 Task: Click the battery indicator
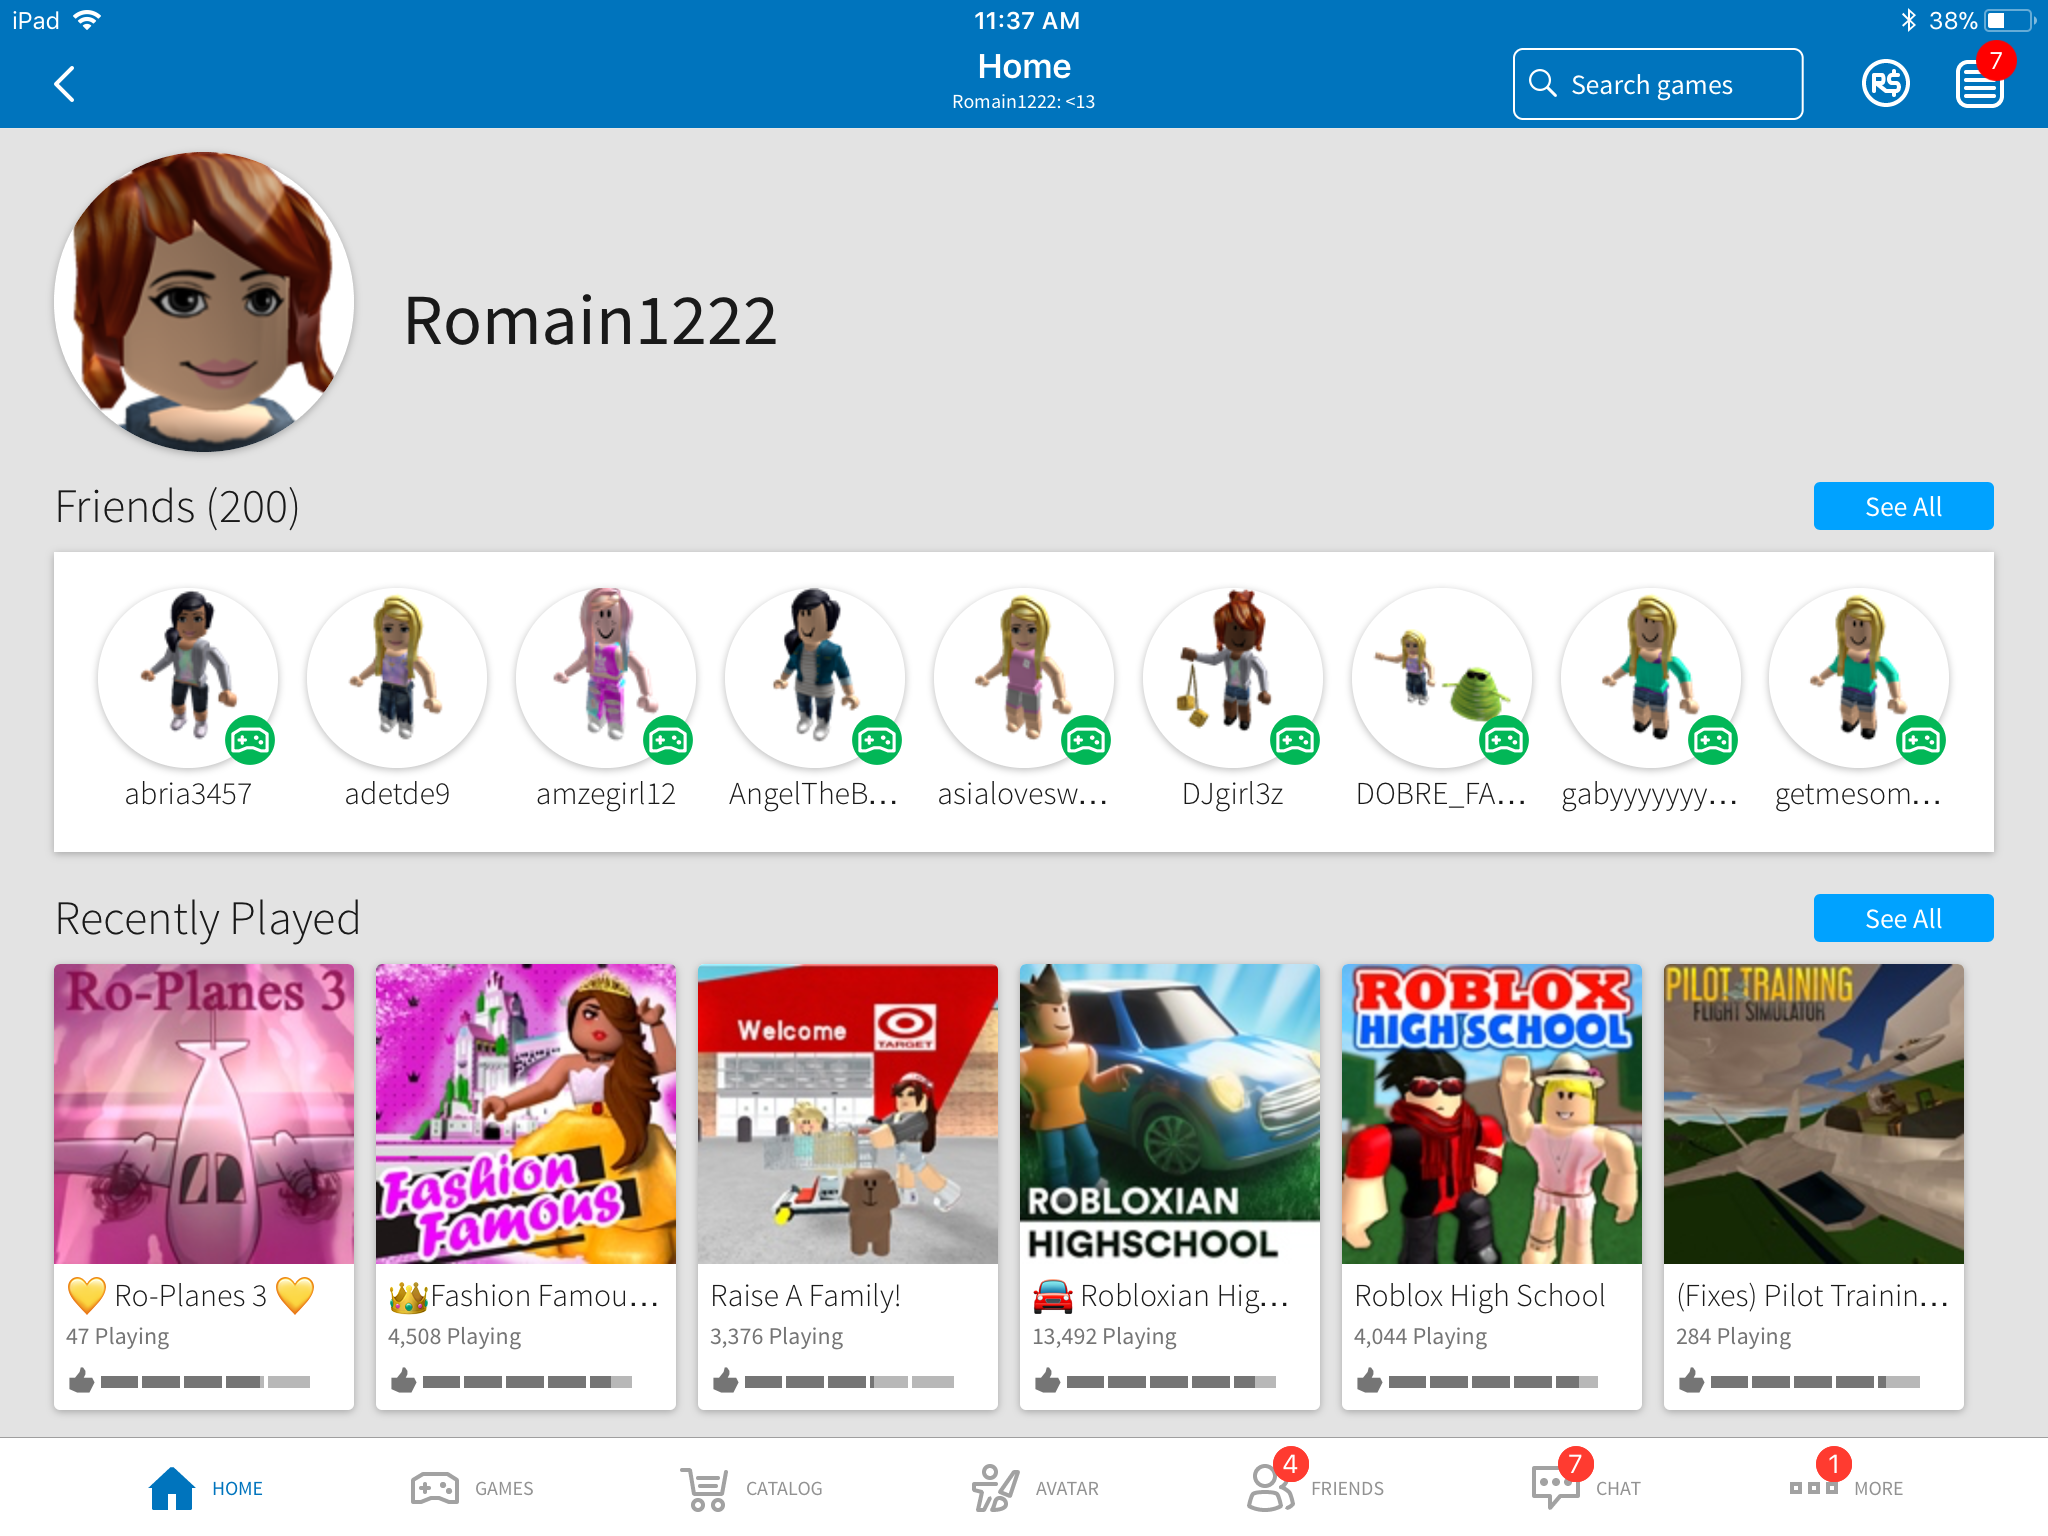(2010, 20)
